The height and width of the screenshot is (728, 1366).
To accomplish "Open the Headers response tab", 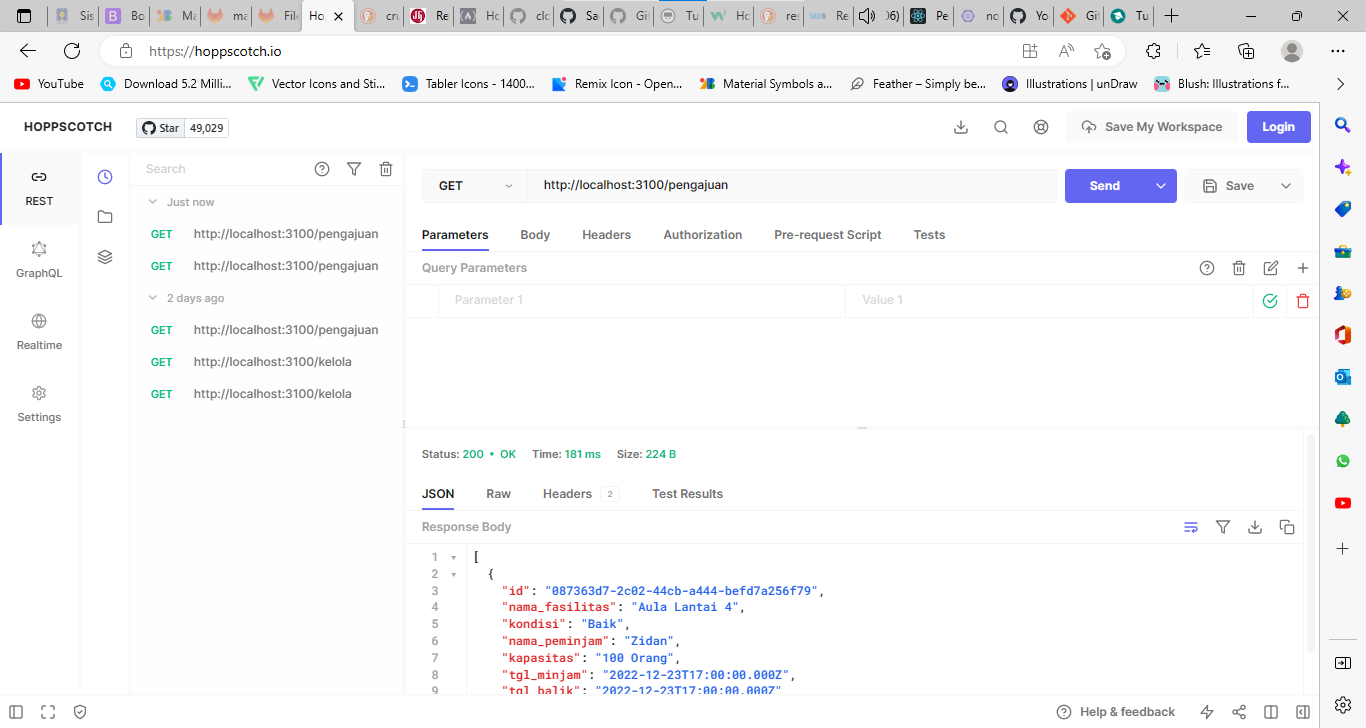I will click(x=568, y=493).
